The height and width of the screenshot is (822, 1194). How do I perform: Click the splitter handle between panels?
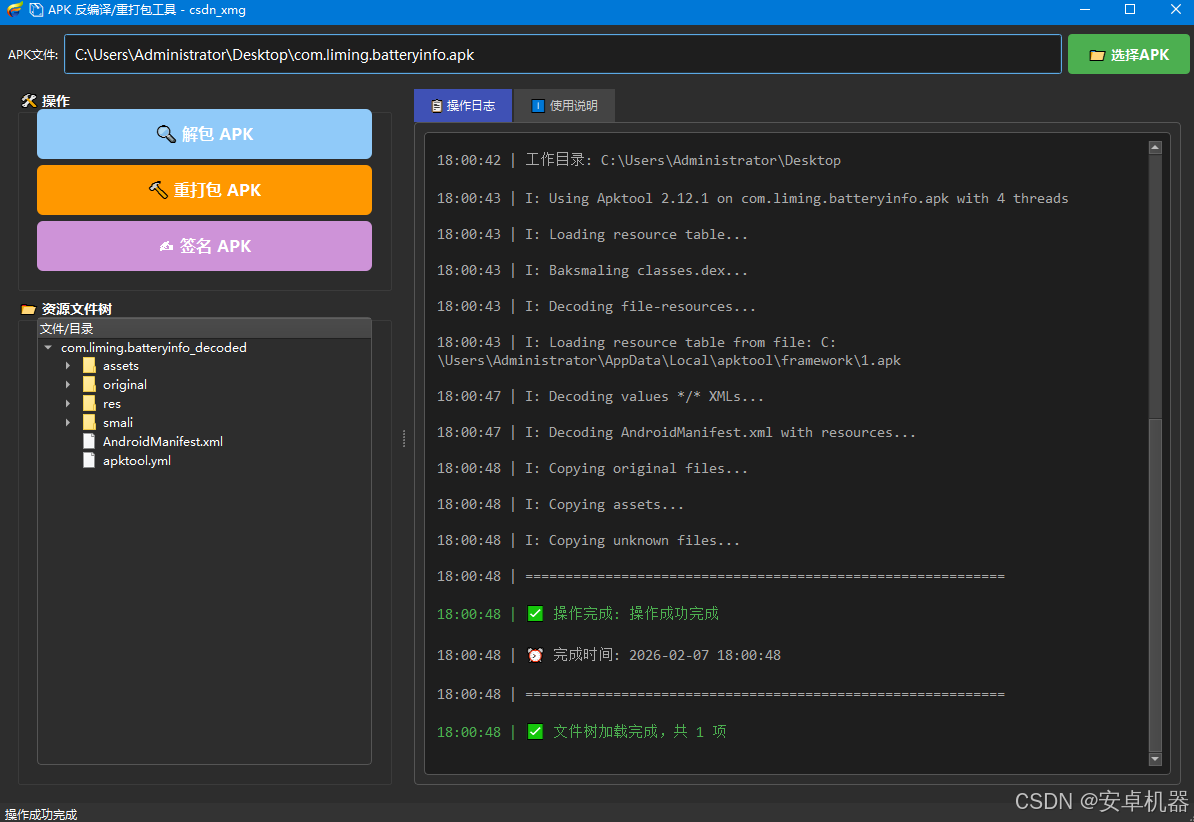click(404, 439)
